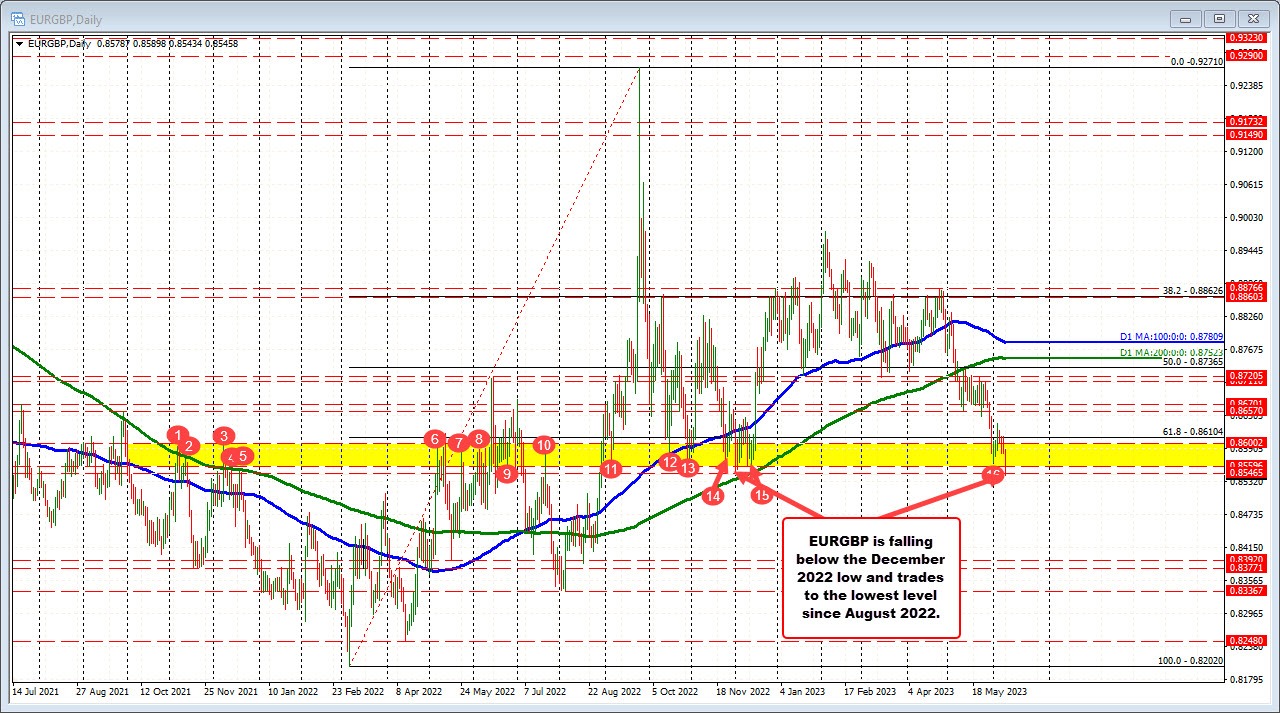Click the red price label 0.88766

click(x=1248, y=288)
